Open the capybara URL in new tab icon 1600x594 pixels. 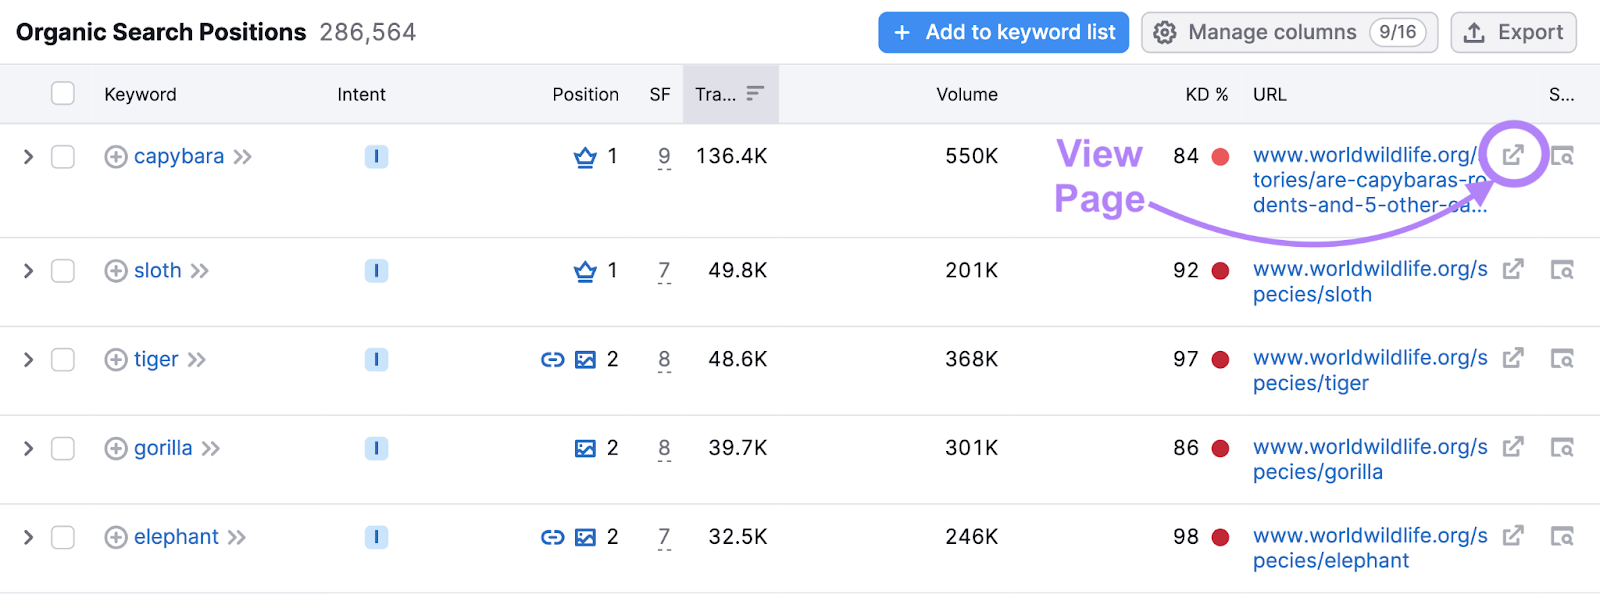coord(1513,155)
